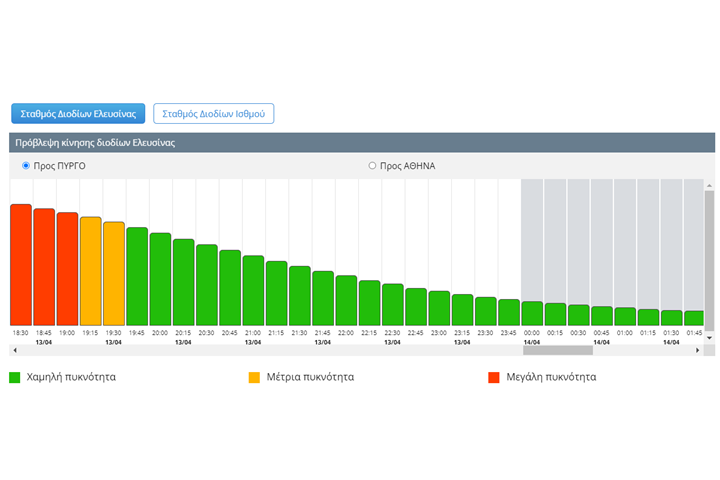
Task: Click the green bar at 23:00
Action: [x=439, y=309]
